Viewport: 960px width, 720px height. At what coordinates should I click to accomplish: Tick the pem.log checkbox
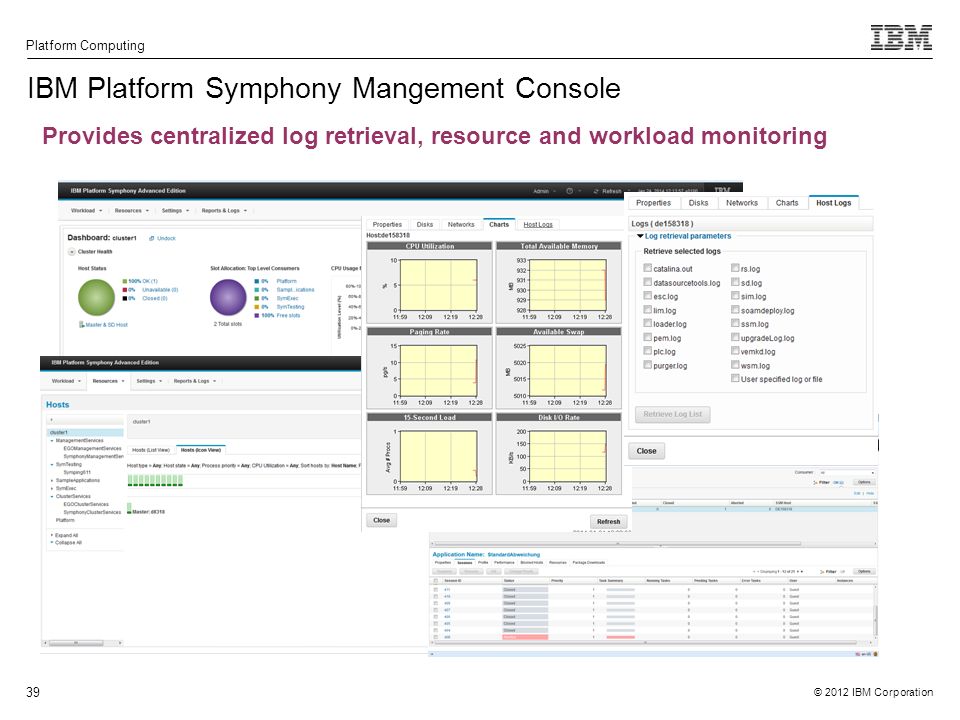[647, 337]
